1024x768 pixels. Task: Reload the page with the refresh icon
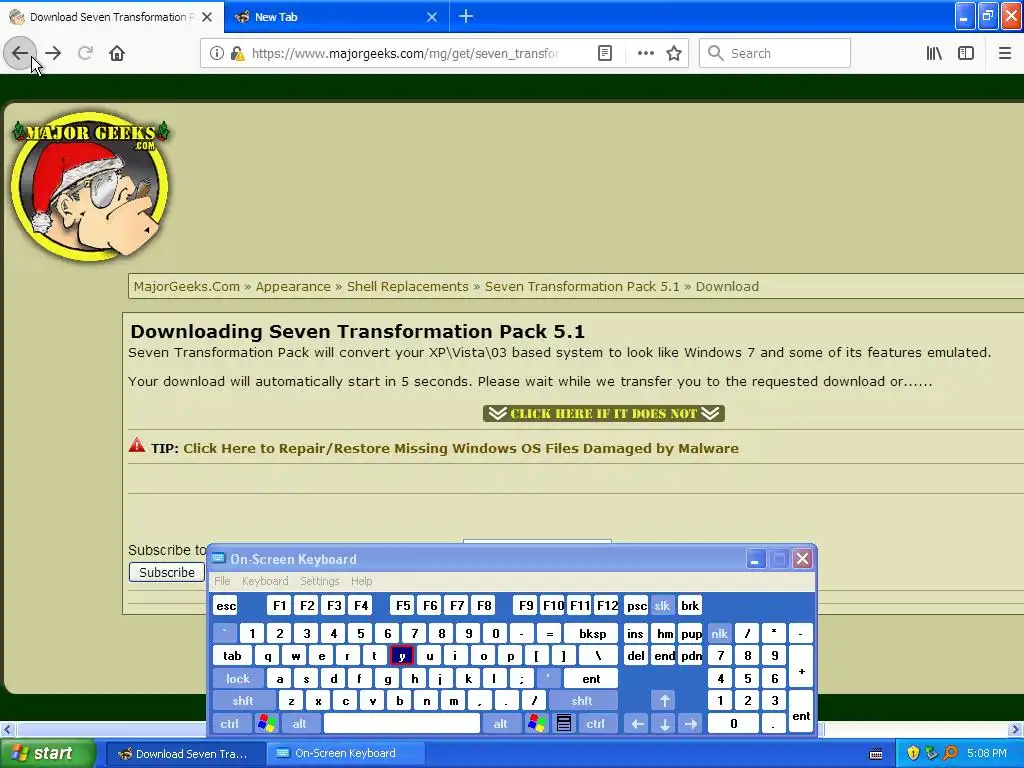click(x=85, y=53)
